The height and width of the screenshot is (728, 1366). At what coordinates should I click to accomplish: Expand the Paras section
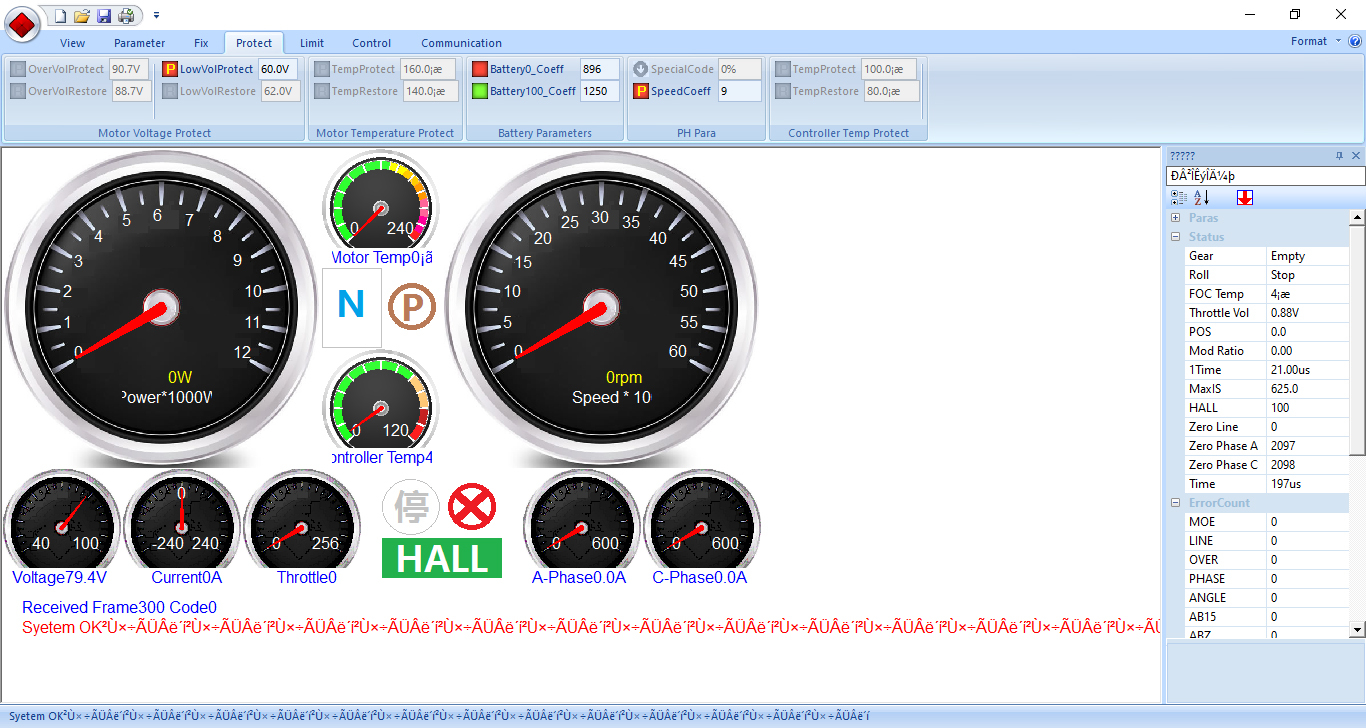[1176, 218]
